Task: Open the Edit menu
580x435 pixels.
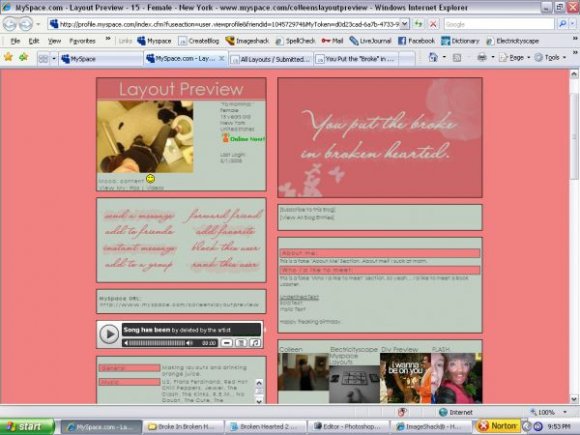Action: pos(34,41)
